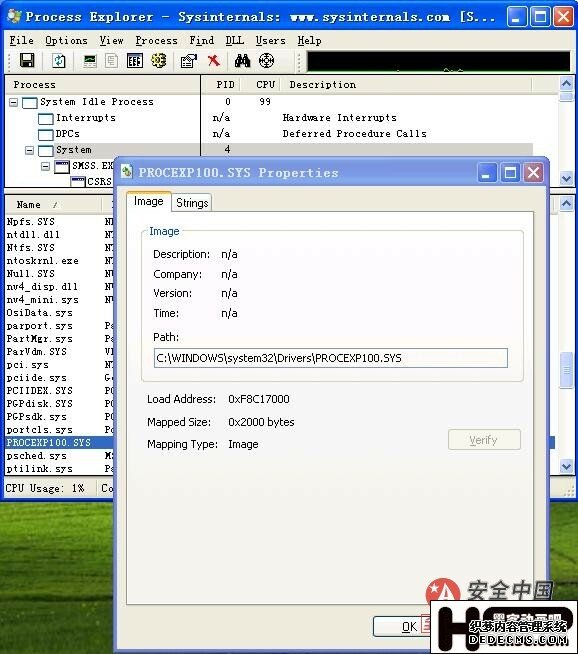Screen dimensions: 578x654
Task: Click the Path text field
Action: (x=331, y=358)
